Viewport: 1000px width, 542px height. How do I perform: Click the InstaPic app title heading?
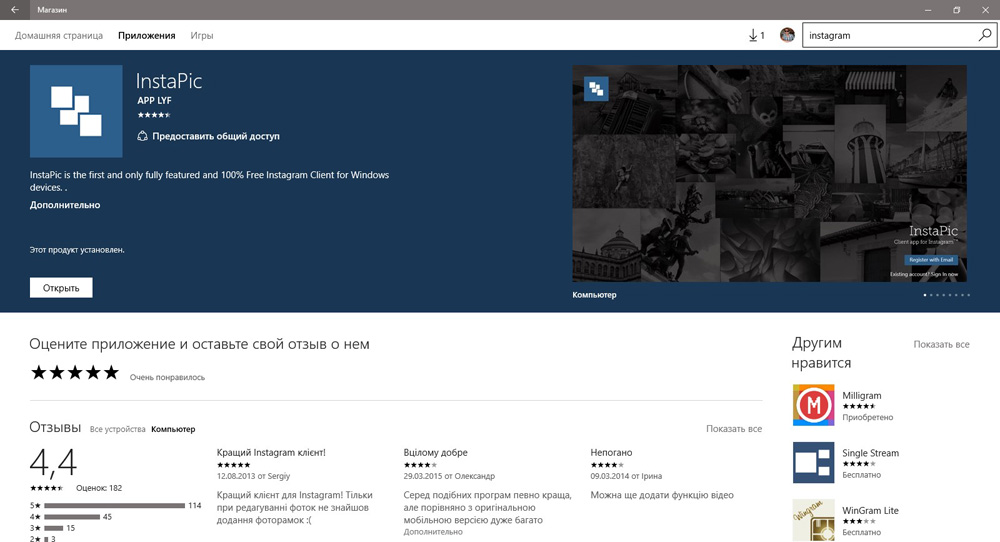[169, 81]
